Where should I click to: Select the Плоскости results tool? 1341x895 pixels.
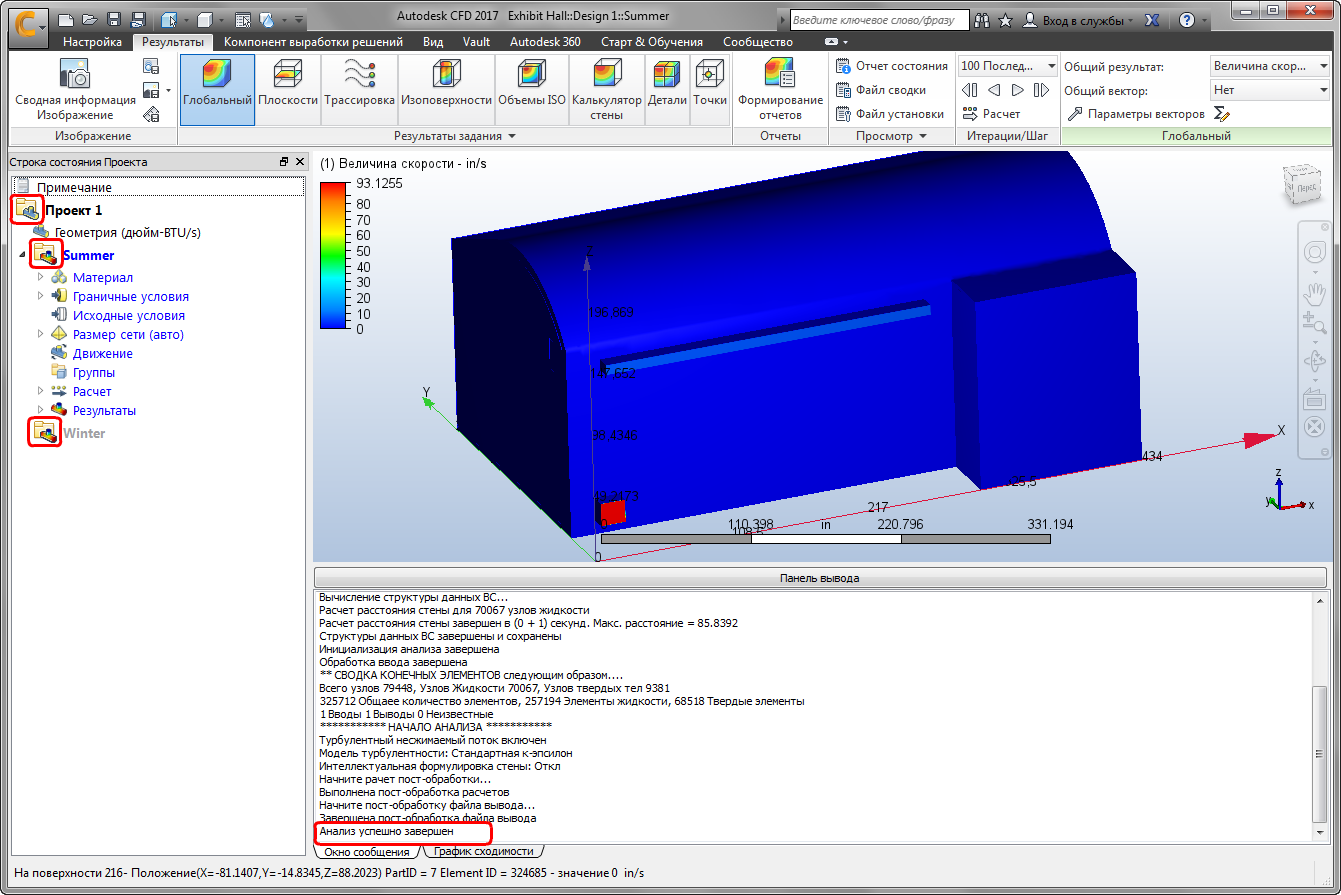coord(288,89)
